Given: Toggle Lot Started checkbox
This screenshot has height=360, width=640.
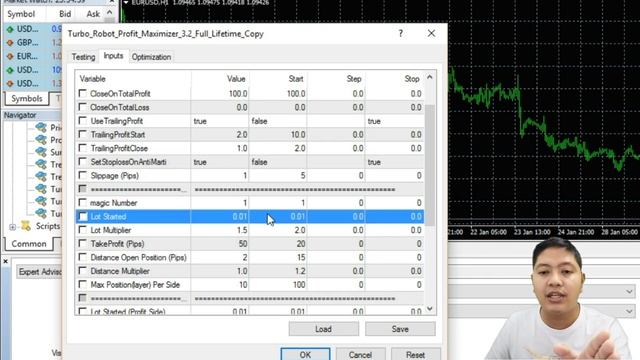Looking at the screenshot, I should point(83,216).
